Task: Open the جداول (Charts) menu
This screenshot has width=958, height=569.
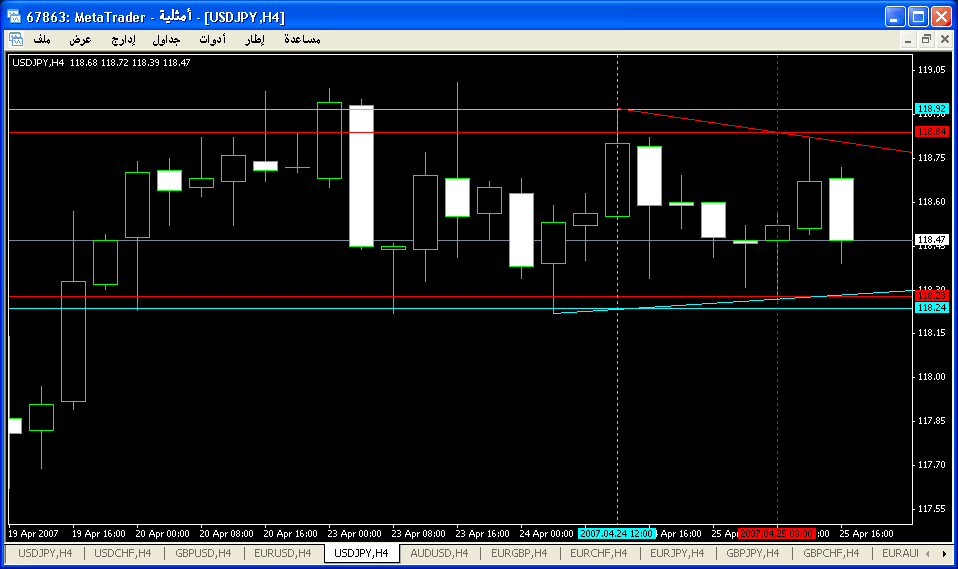Action: (166, 39)
